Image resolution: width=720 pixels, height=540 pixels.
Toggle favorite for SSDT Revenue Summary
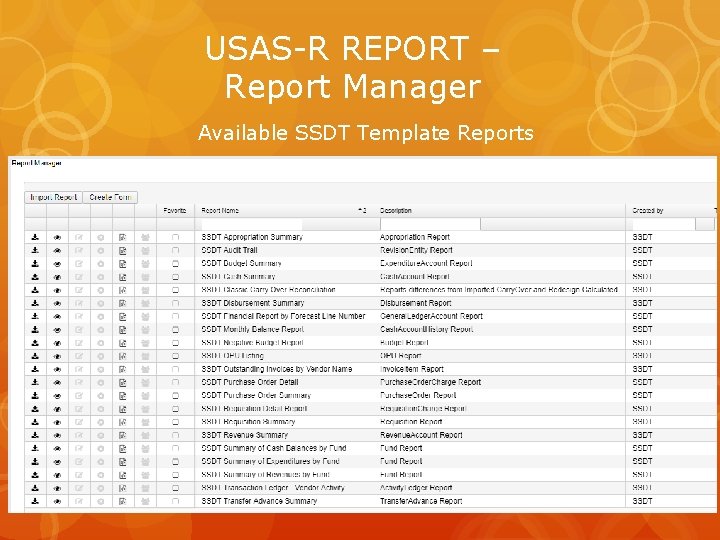click(x=175, y=435)
